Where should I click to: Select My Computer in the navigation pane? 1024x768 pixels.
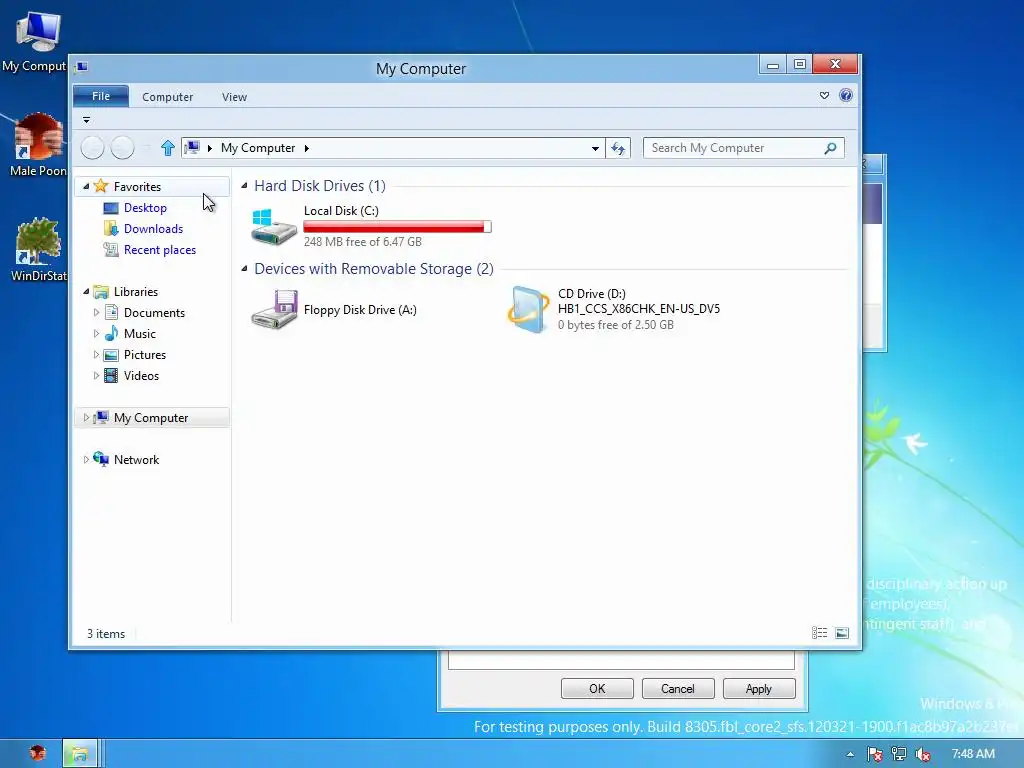(151, 418)
